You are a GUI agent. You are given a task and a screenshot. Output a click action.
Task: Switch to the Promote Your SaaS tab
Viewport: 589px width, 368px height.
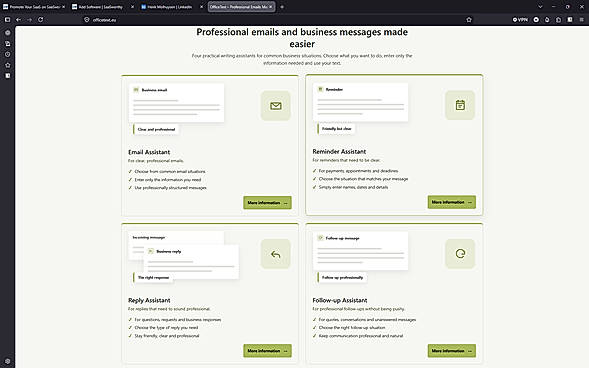(34, 7)
